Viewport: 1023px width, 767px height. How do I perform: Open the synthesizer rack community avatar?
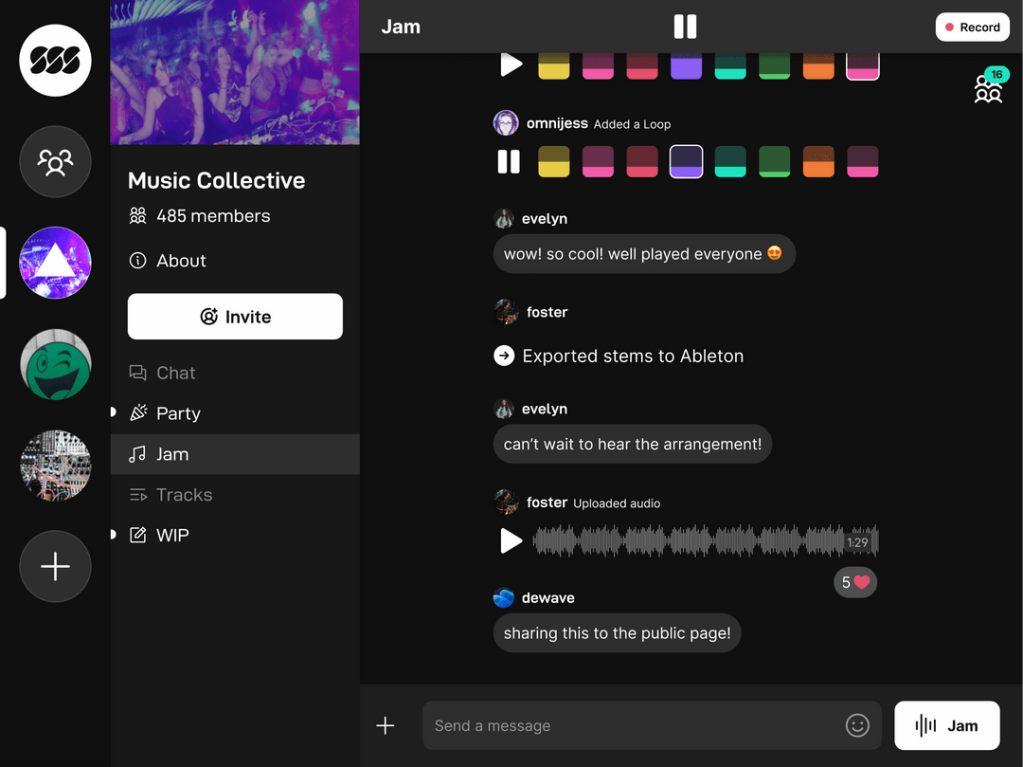pyautogui.click(x=55, y=465)
